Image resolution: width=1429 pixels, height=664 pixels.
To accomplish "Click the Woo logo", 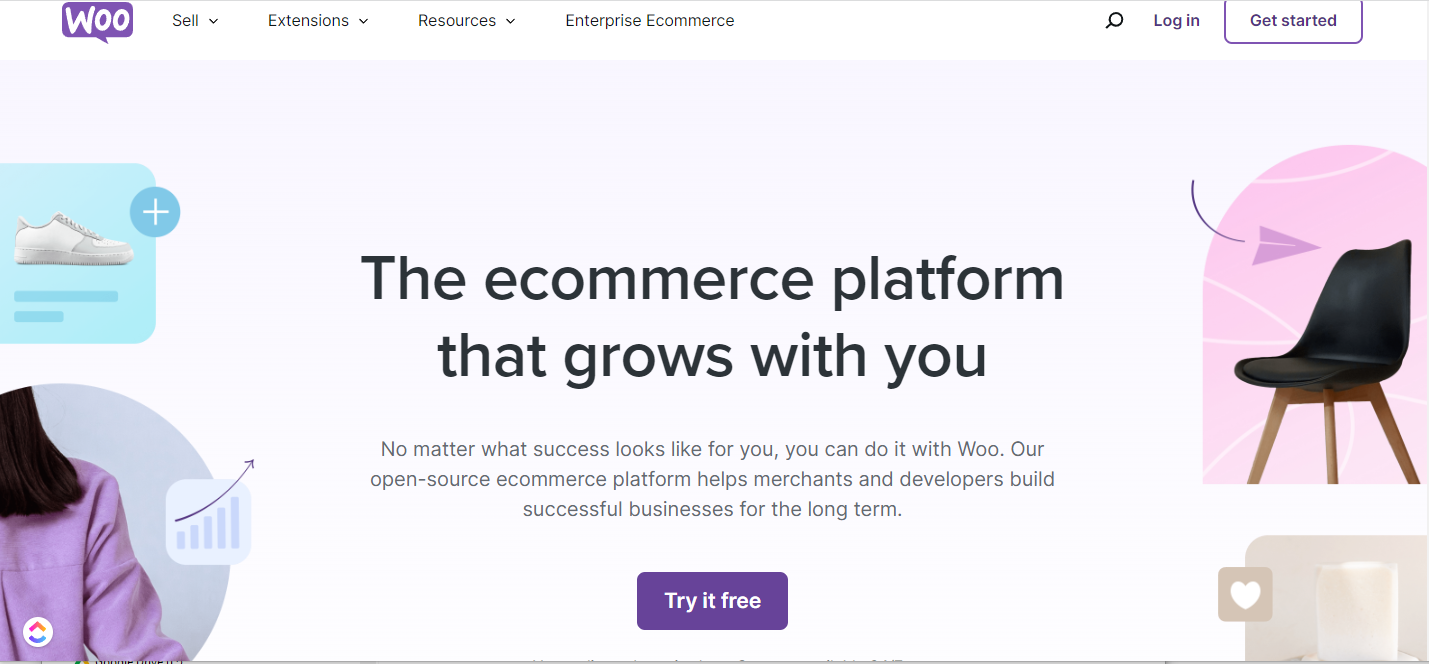I will pyautogui.click(x=96, y=20).
